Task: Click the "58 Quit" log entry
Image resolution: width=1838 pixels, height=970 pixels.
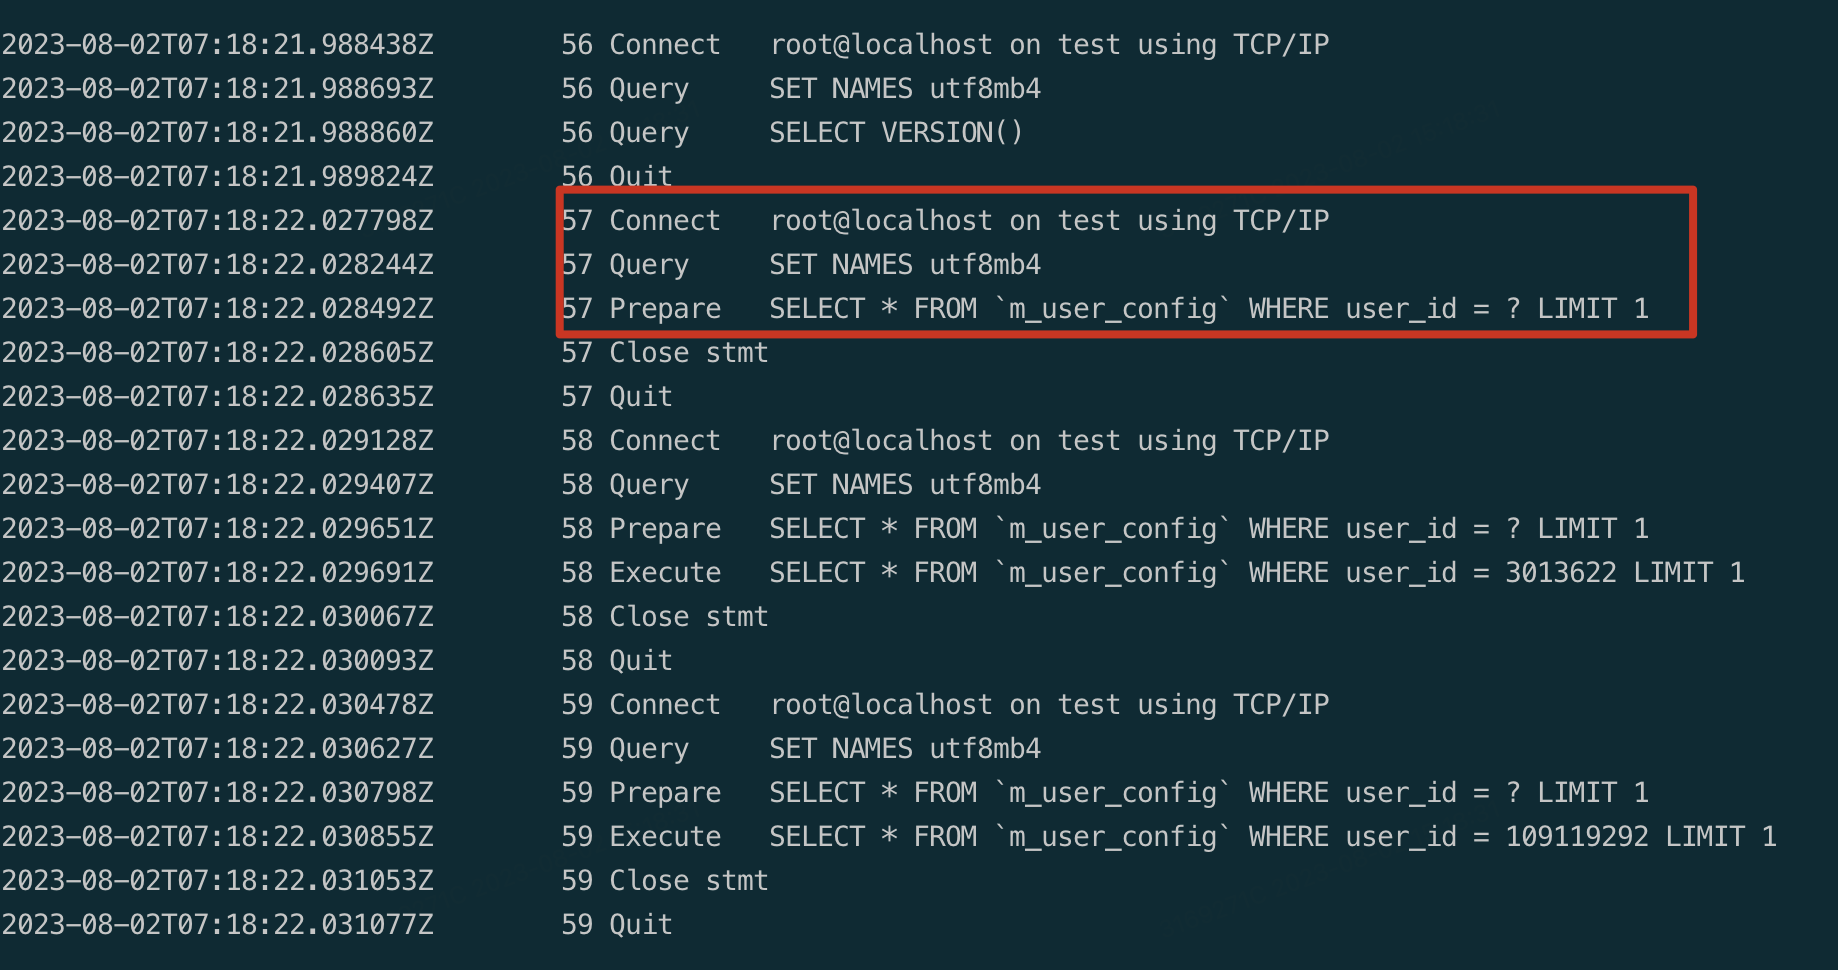Action: (x=616, y=661)
